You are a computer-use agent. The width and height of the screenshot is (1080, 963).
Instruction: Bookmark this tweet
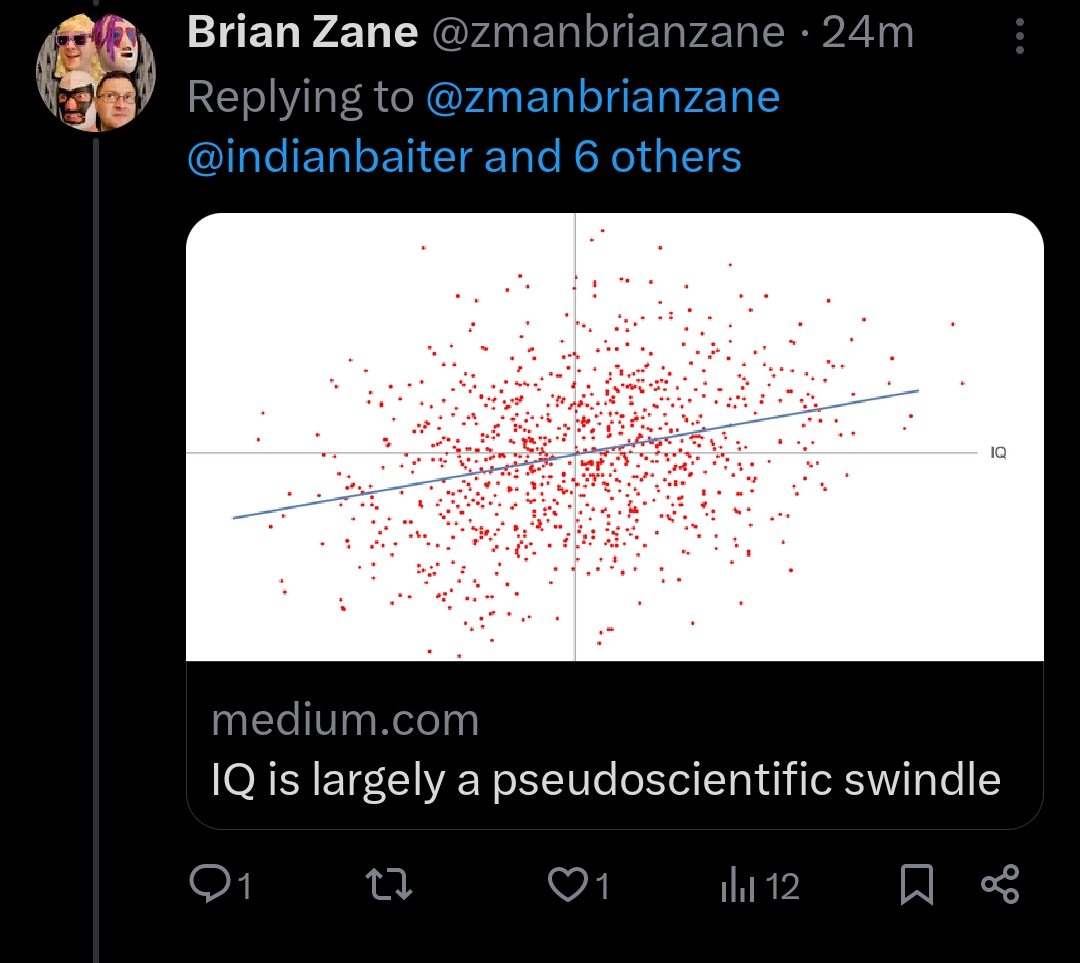(x=917, y=884)
